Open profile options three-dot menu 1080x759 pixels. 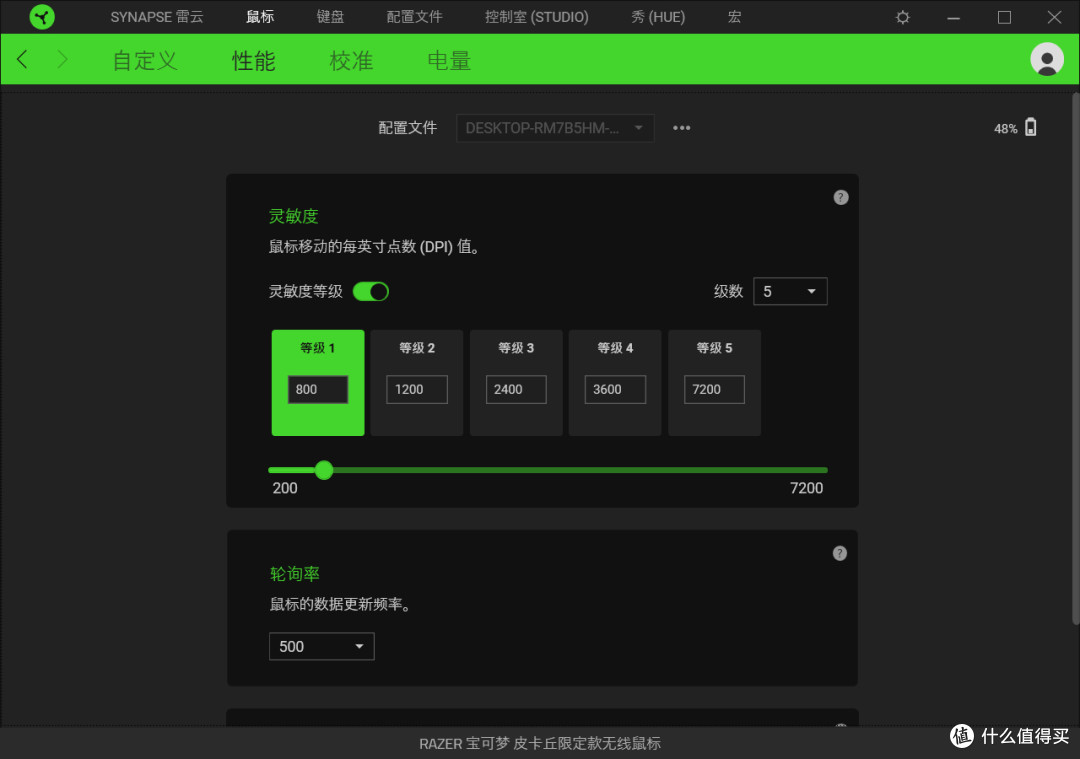pos(681,128)
